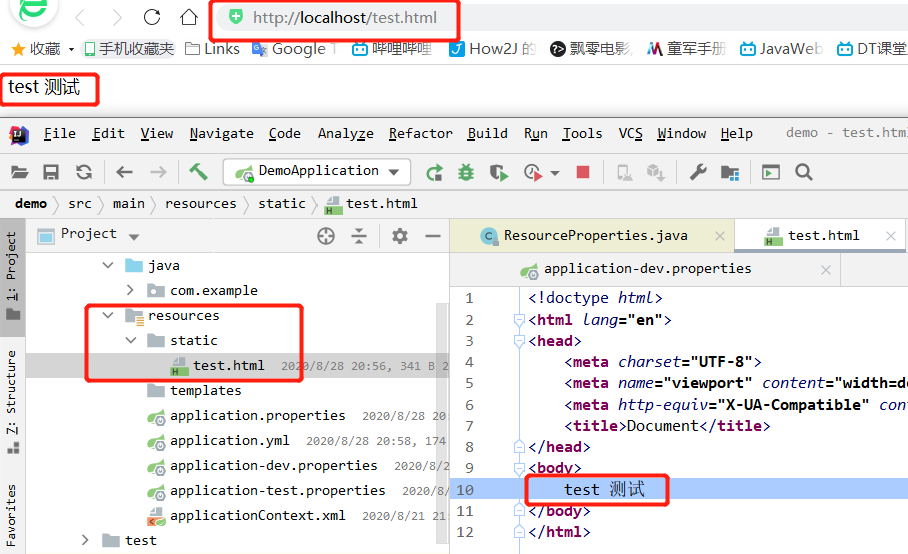Open the Refactor menu
This screenshot has height=554, width=908.
point(420,134)
